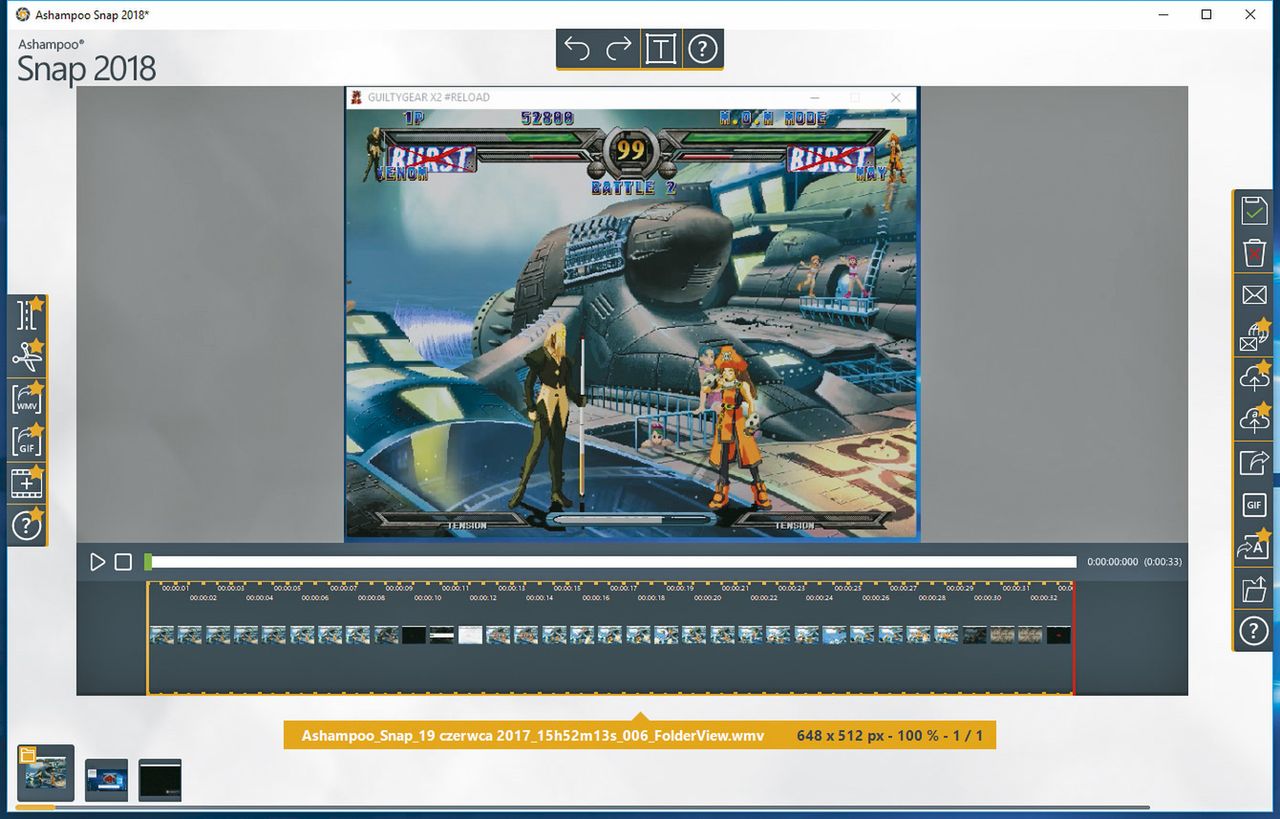Play the recorded video
1280x819 pixels.
[x=97, y=562]
